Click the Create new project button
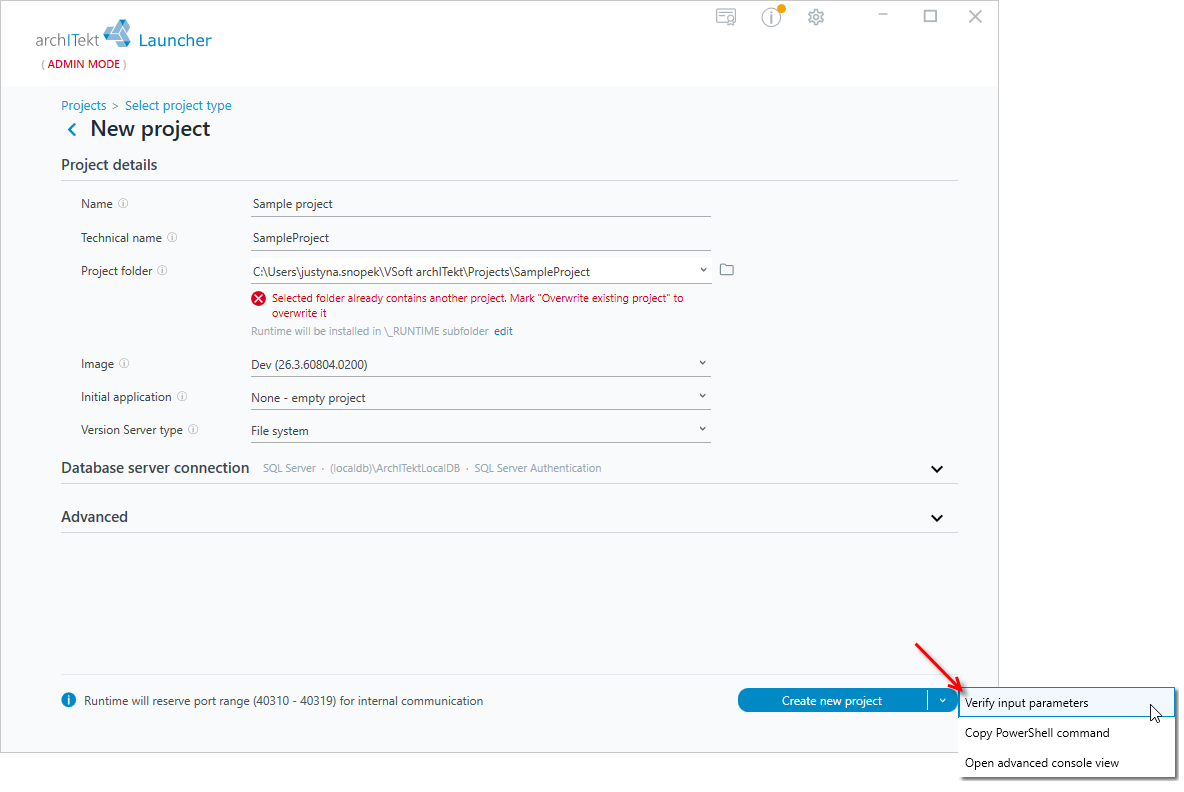Viewport: 1184px width, 792px height. click(831, 701)
